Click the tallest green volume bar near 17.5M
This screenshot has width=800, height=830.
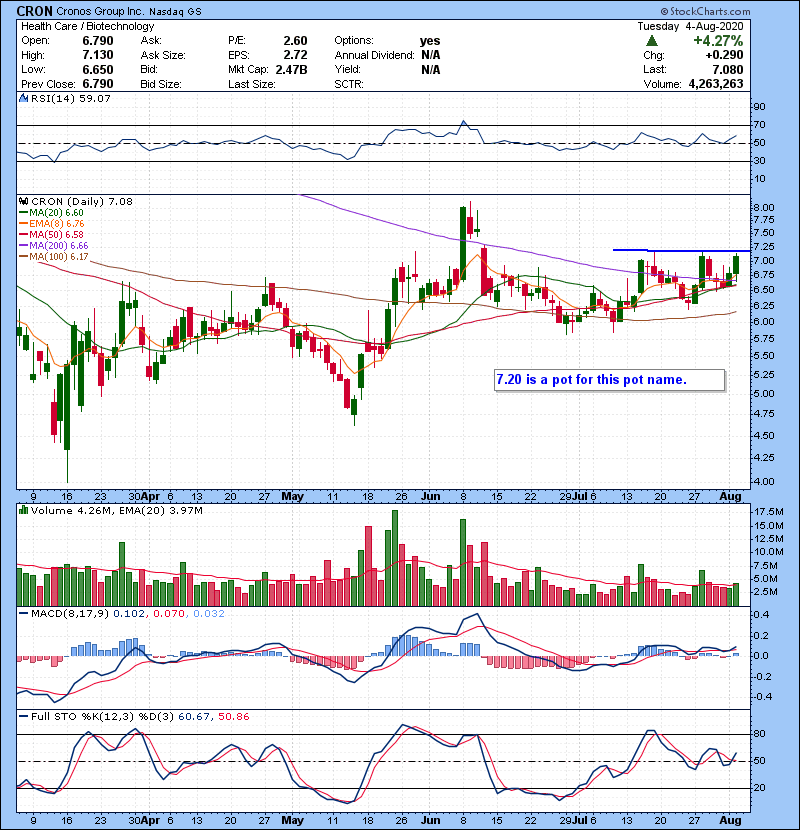click(394, 558)
